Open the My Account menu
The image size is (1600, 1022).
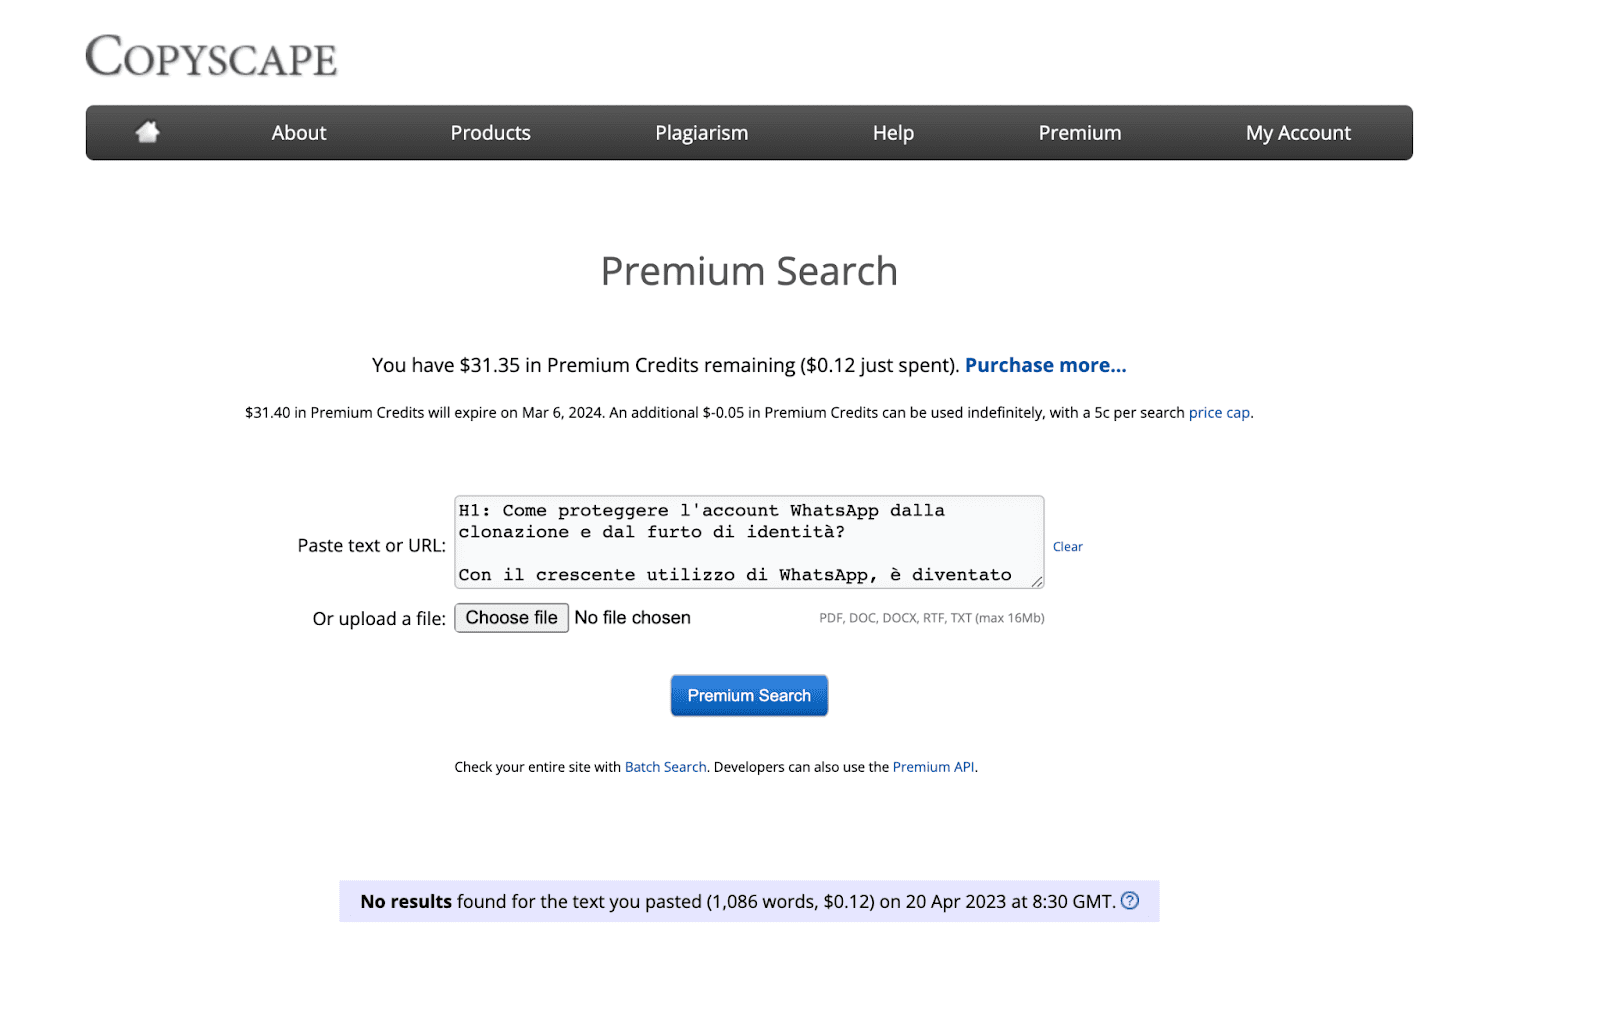[1298, 133]
